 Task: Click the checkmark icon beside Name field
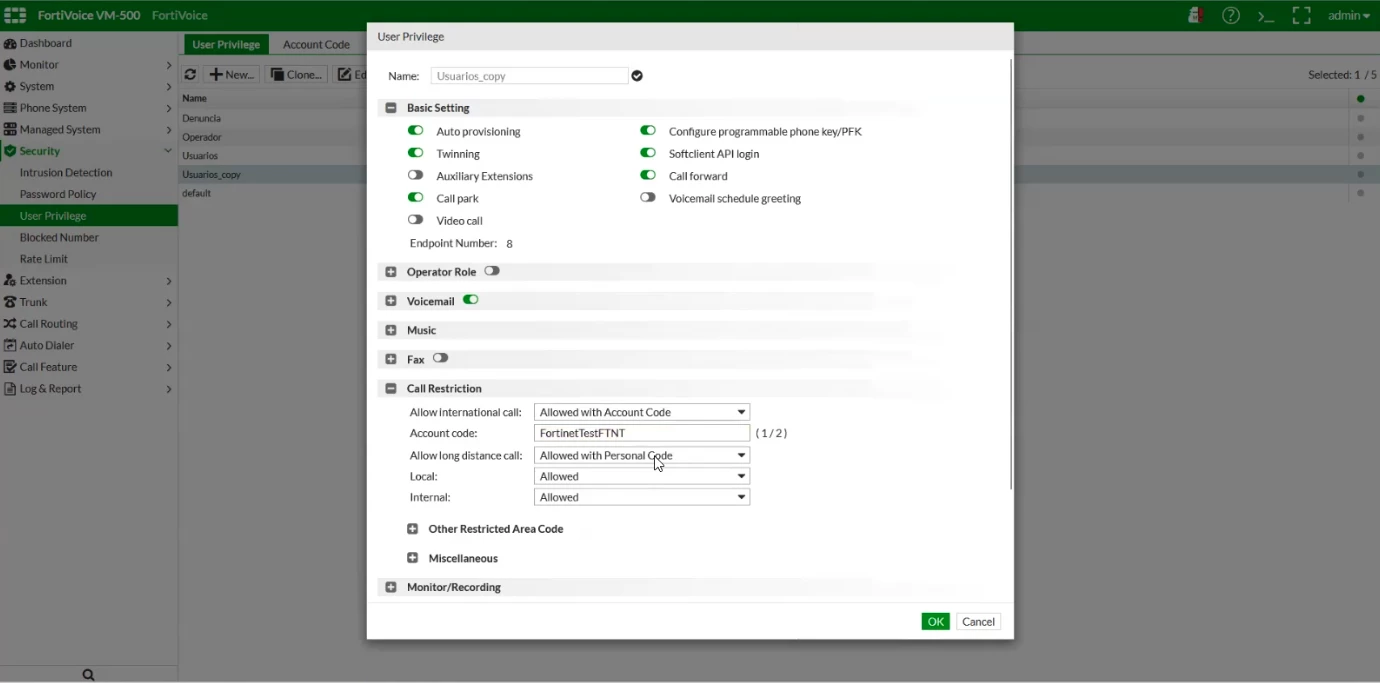tap(637, 76)
